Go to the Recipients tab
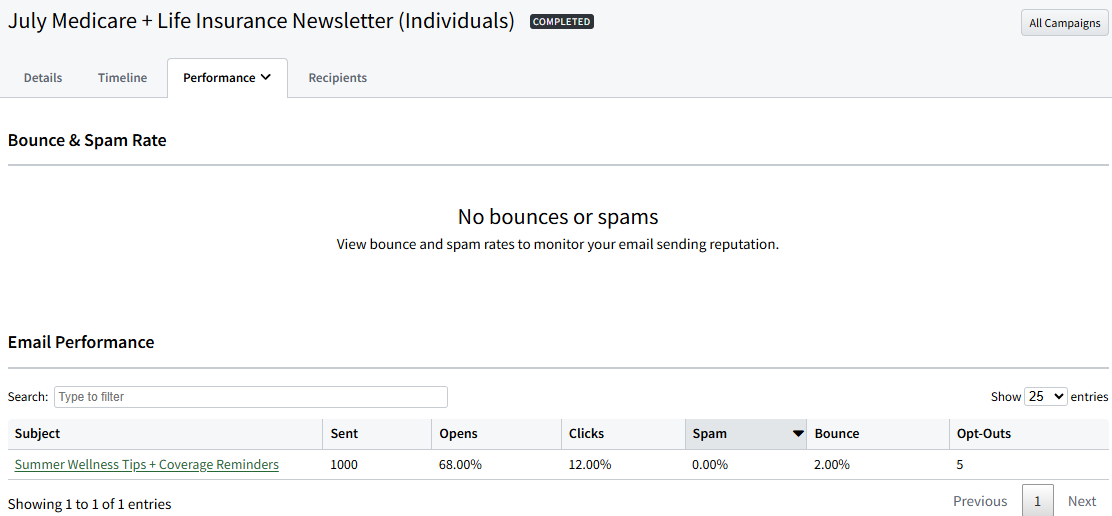Screen dimensions: 1112x516 coord(338,78)
